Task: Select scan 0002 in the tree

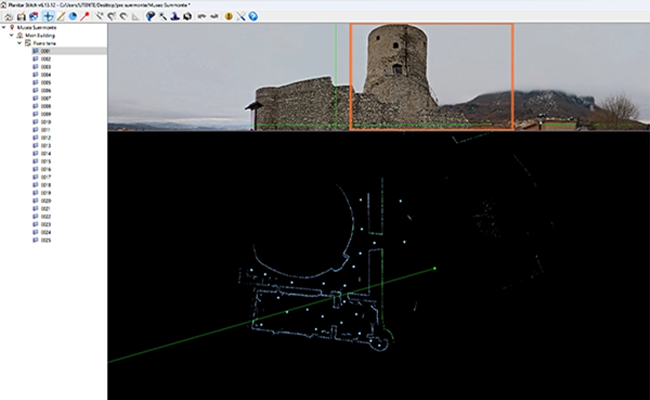Action: (x=46, y=59)
